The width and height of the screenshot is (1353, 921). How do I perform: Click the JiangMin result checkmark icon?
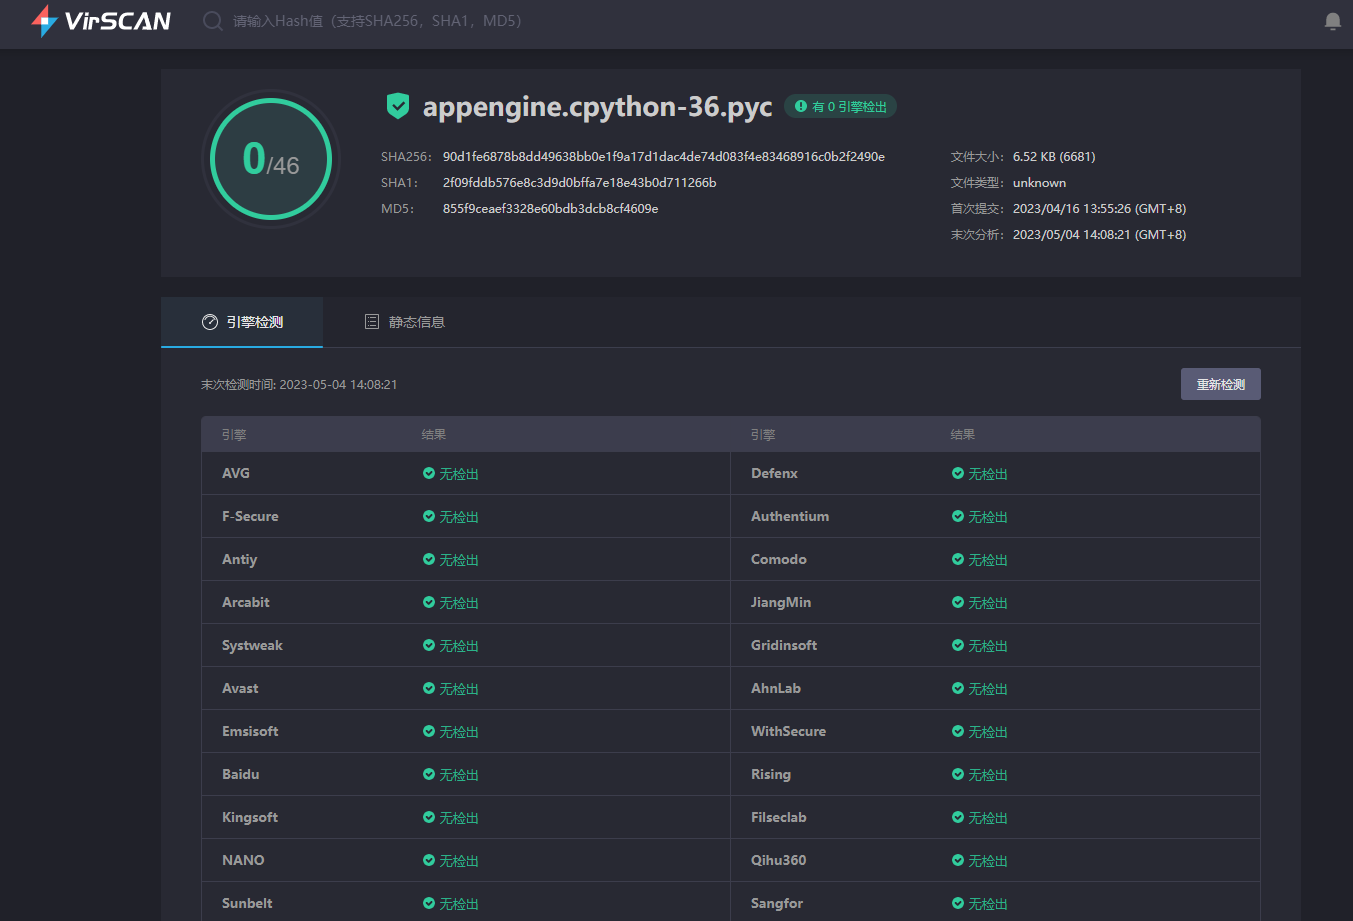point(958,602)
